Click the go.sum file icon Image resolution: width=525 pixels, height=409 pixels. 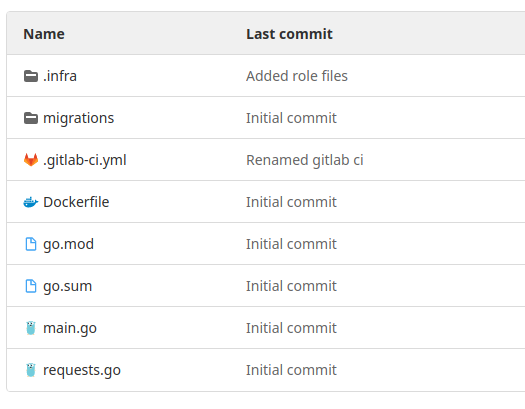click(31, 286)
